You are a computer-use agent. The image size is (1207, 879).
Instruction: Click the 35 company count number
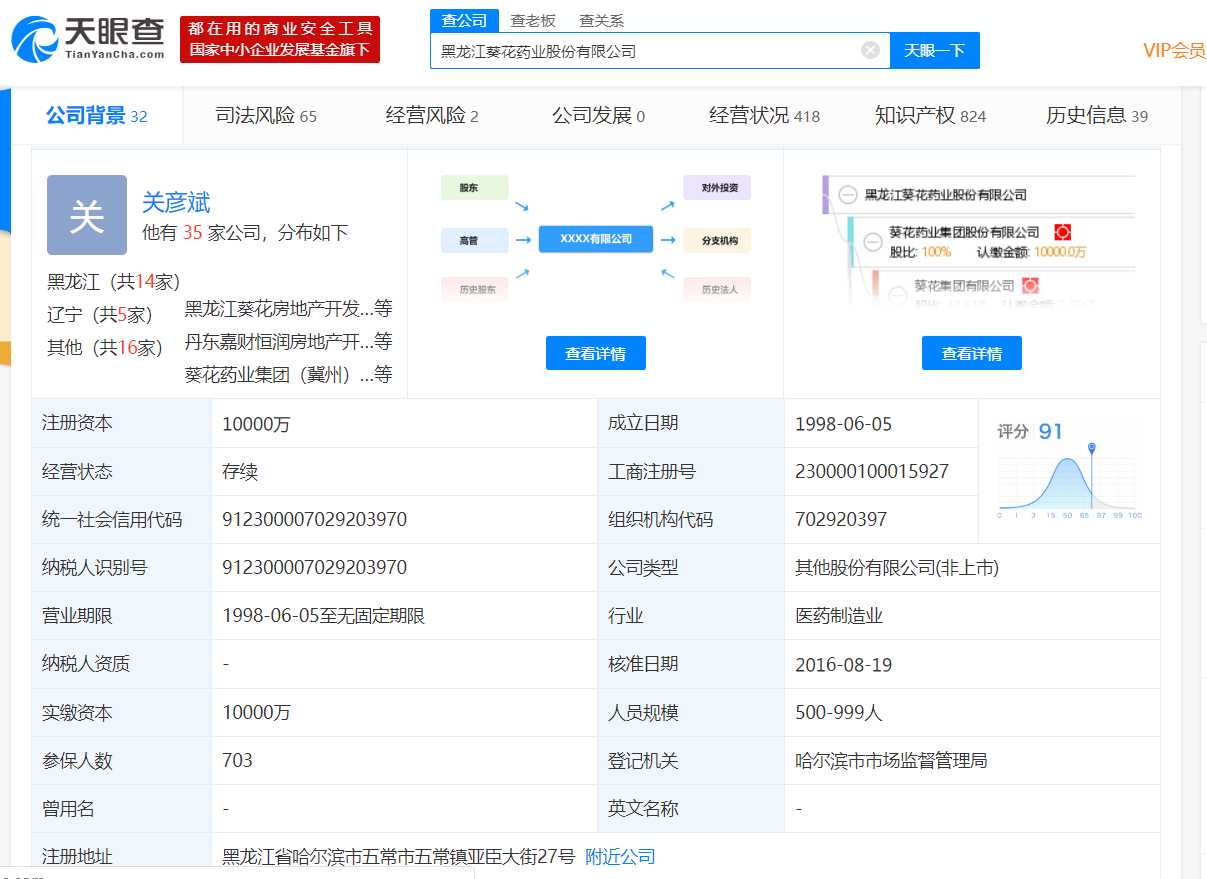[x=192, y=233]
